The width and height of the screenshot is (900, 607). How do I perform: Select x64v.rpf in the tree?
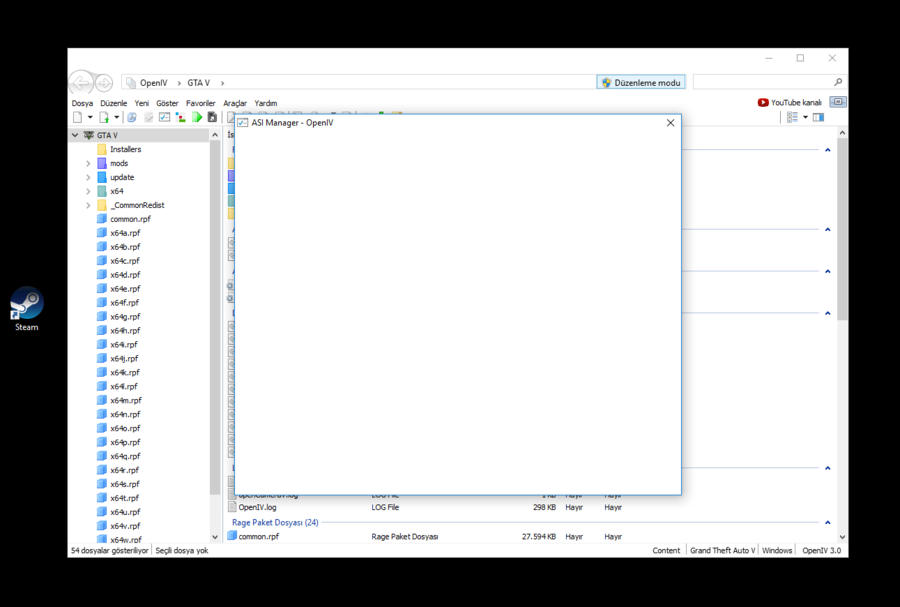119,526
